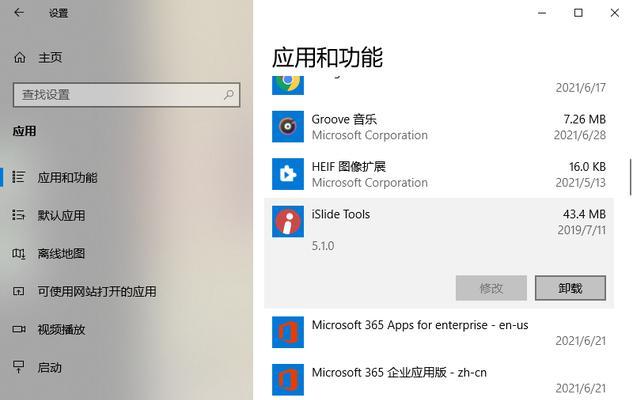This screenshot has width=633, height=400.
Task: Click the Office icon for Microsoft 365 en-us
Action: [288, 332]
